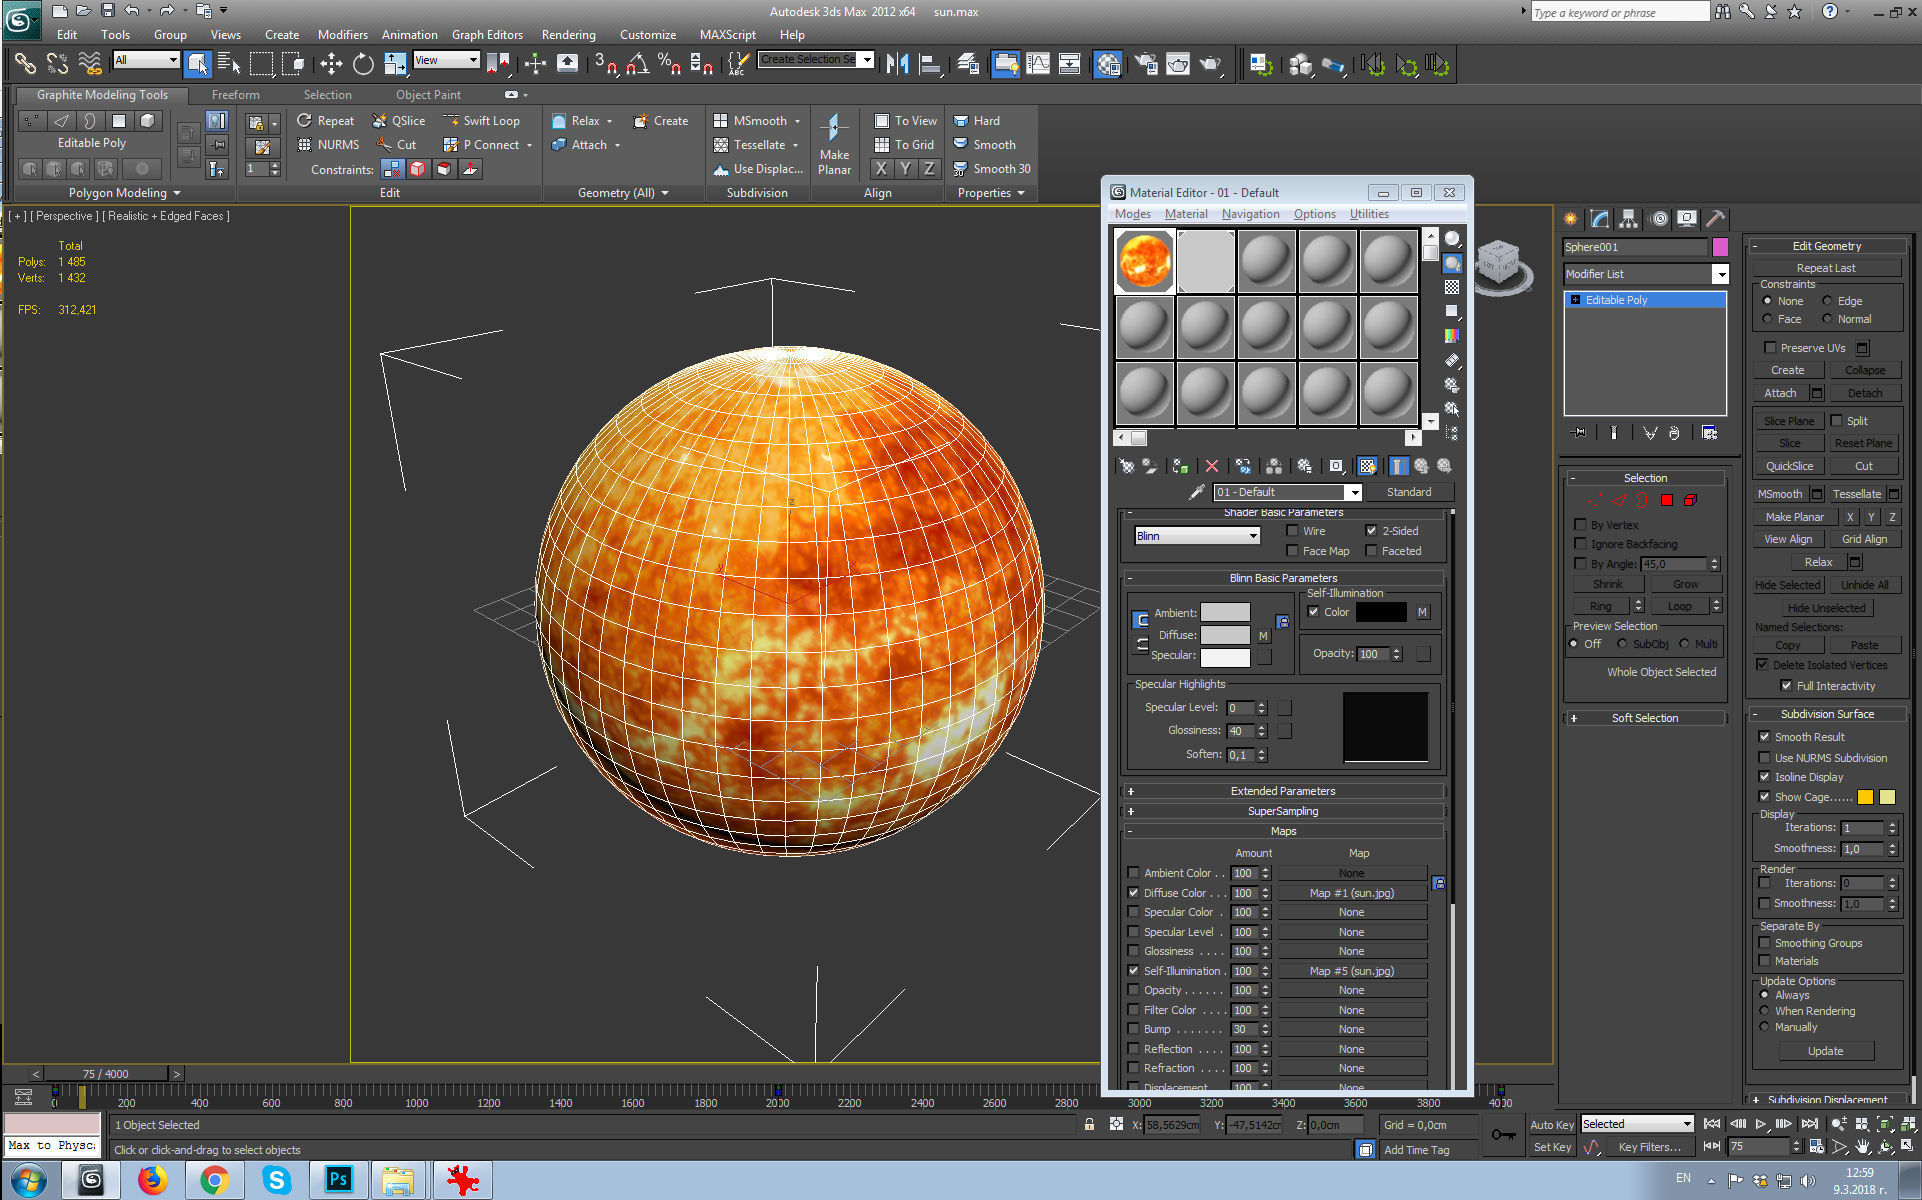Open Photoshop from the taskbar
Screen dimensions: 1922x1200
tap(338, 1180)
